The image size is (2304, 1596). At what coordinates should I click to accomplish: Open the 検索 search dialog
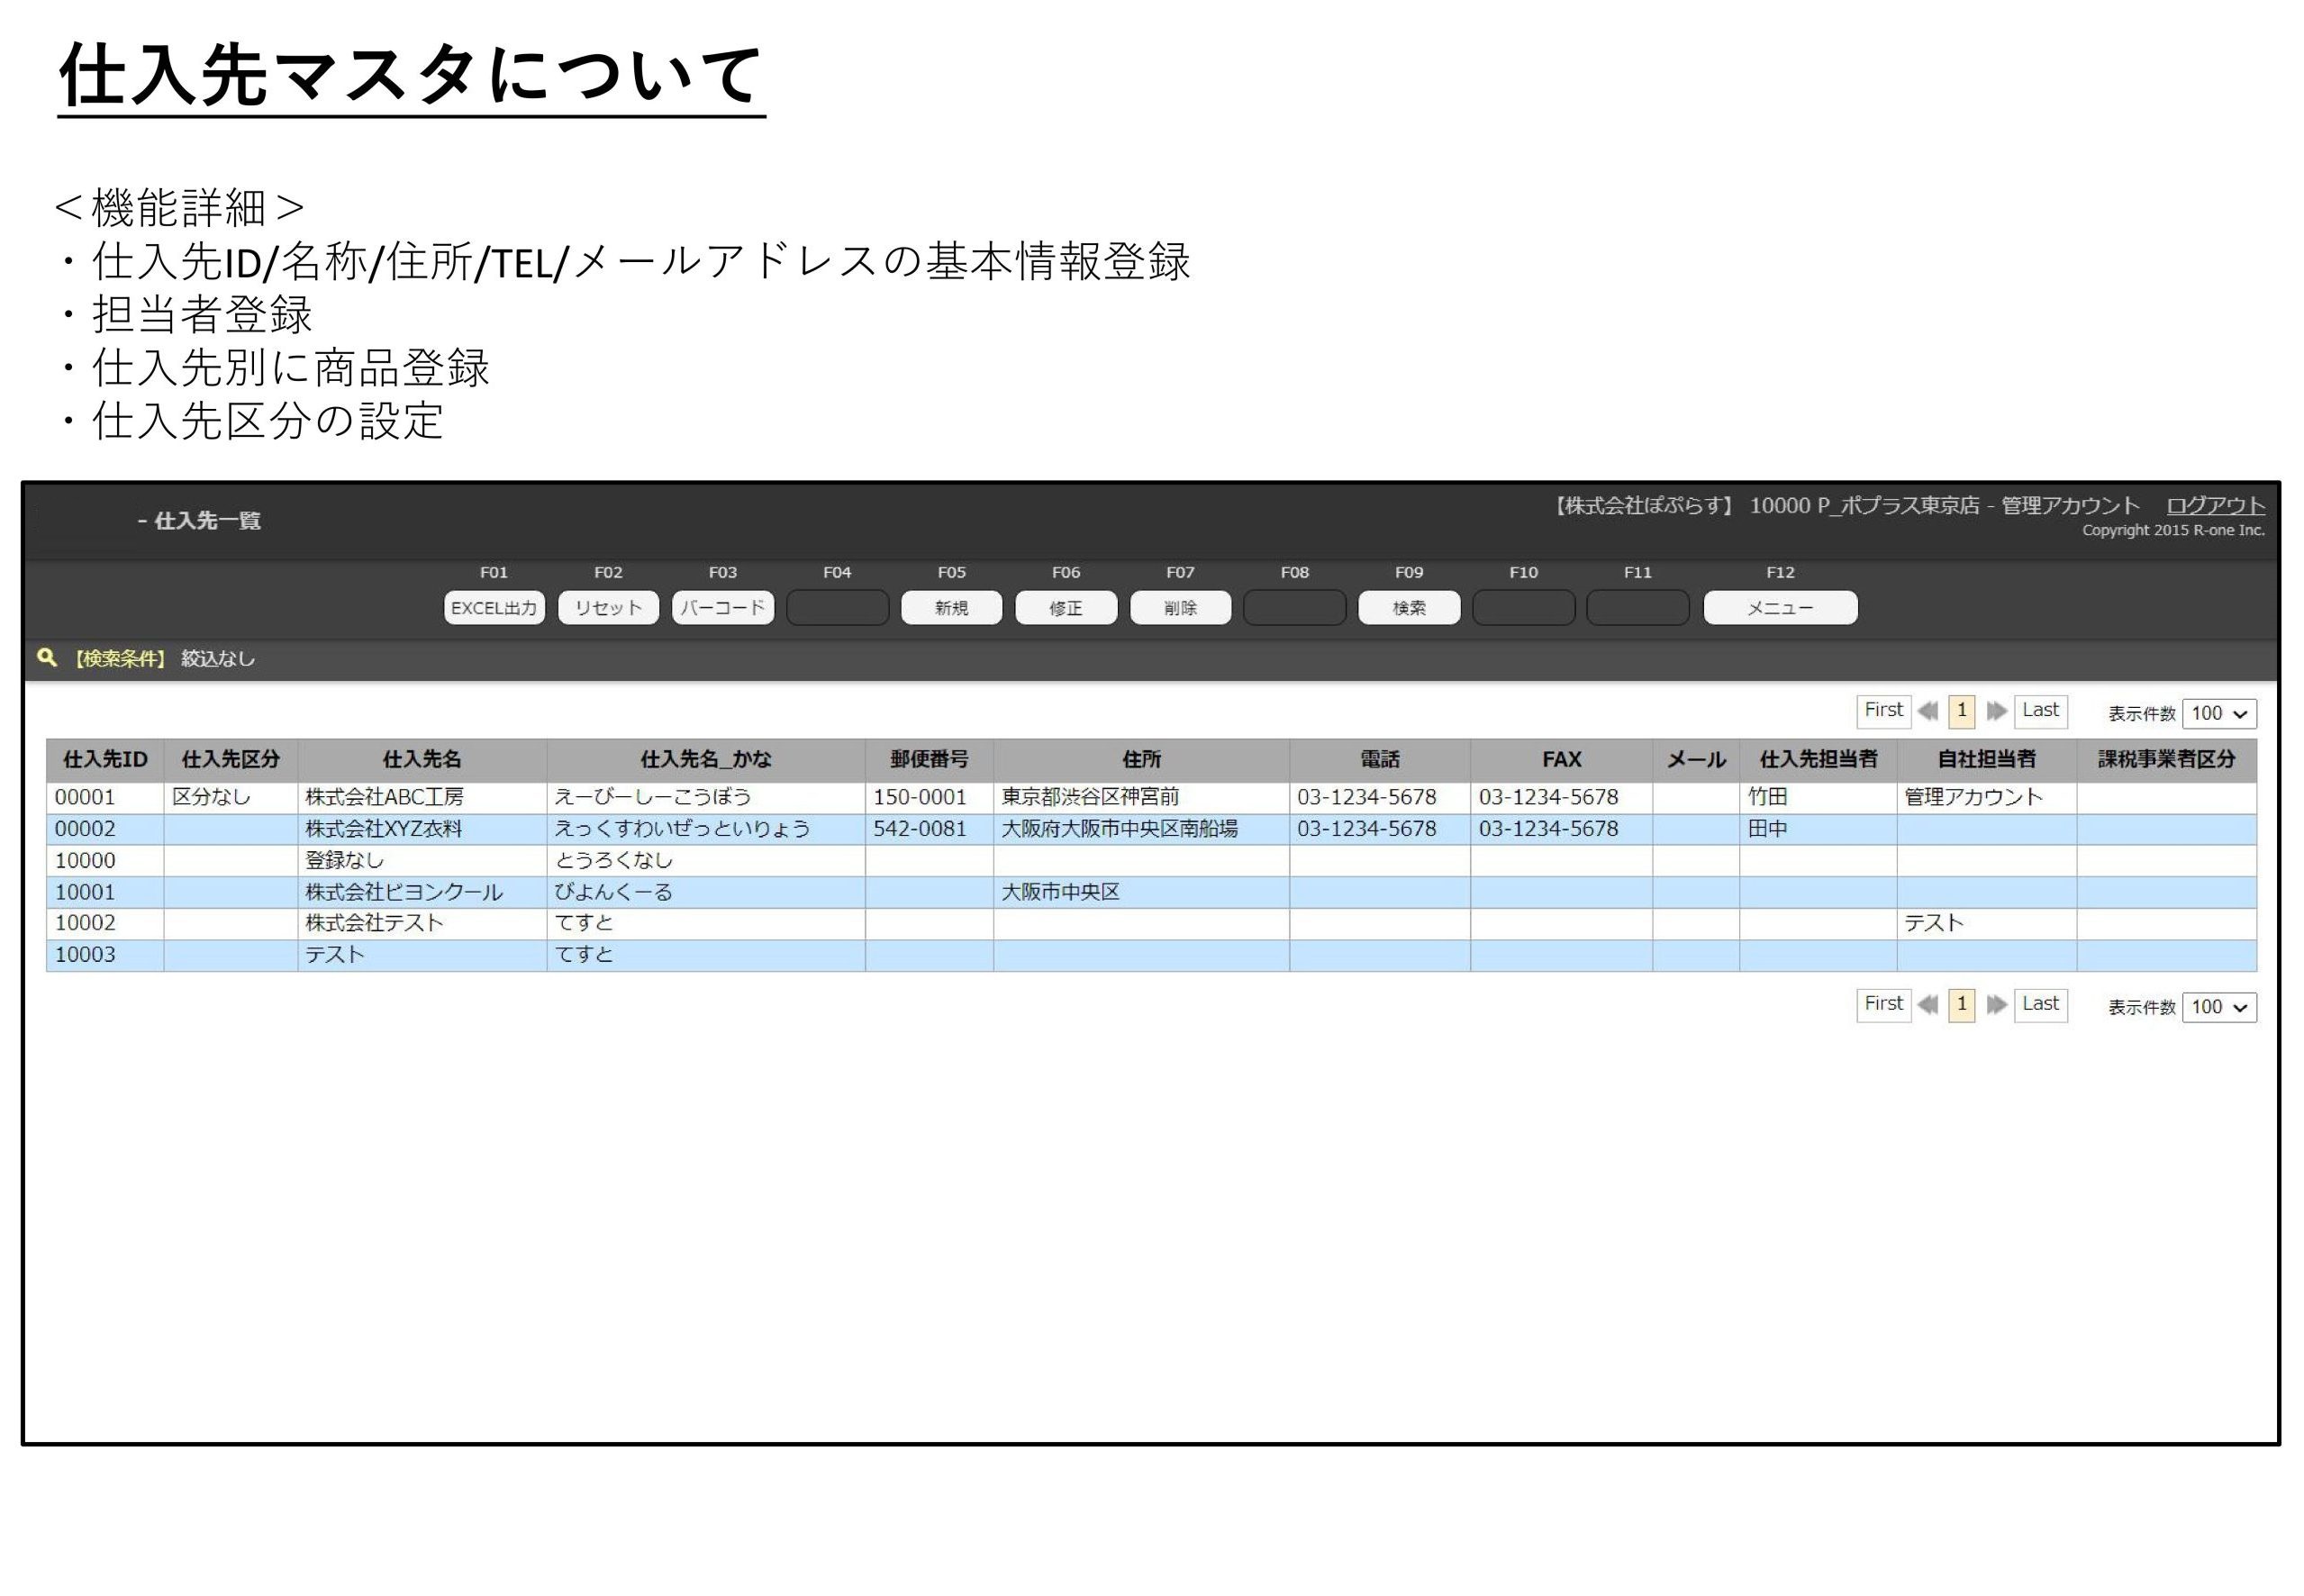(1408, 607)
